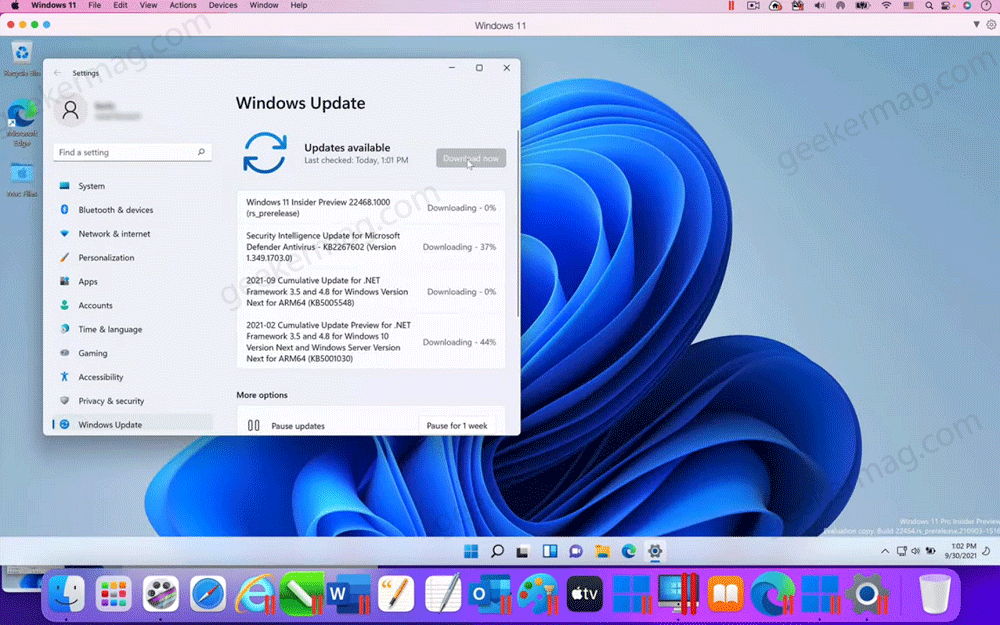
Task: Open System settings category
Action: (133, 186)
